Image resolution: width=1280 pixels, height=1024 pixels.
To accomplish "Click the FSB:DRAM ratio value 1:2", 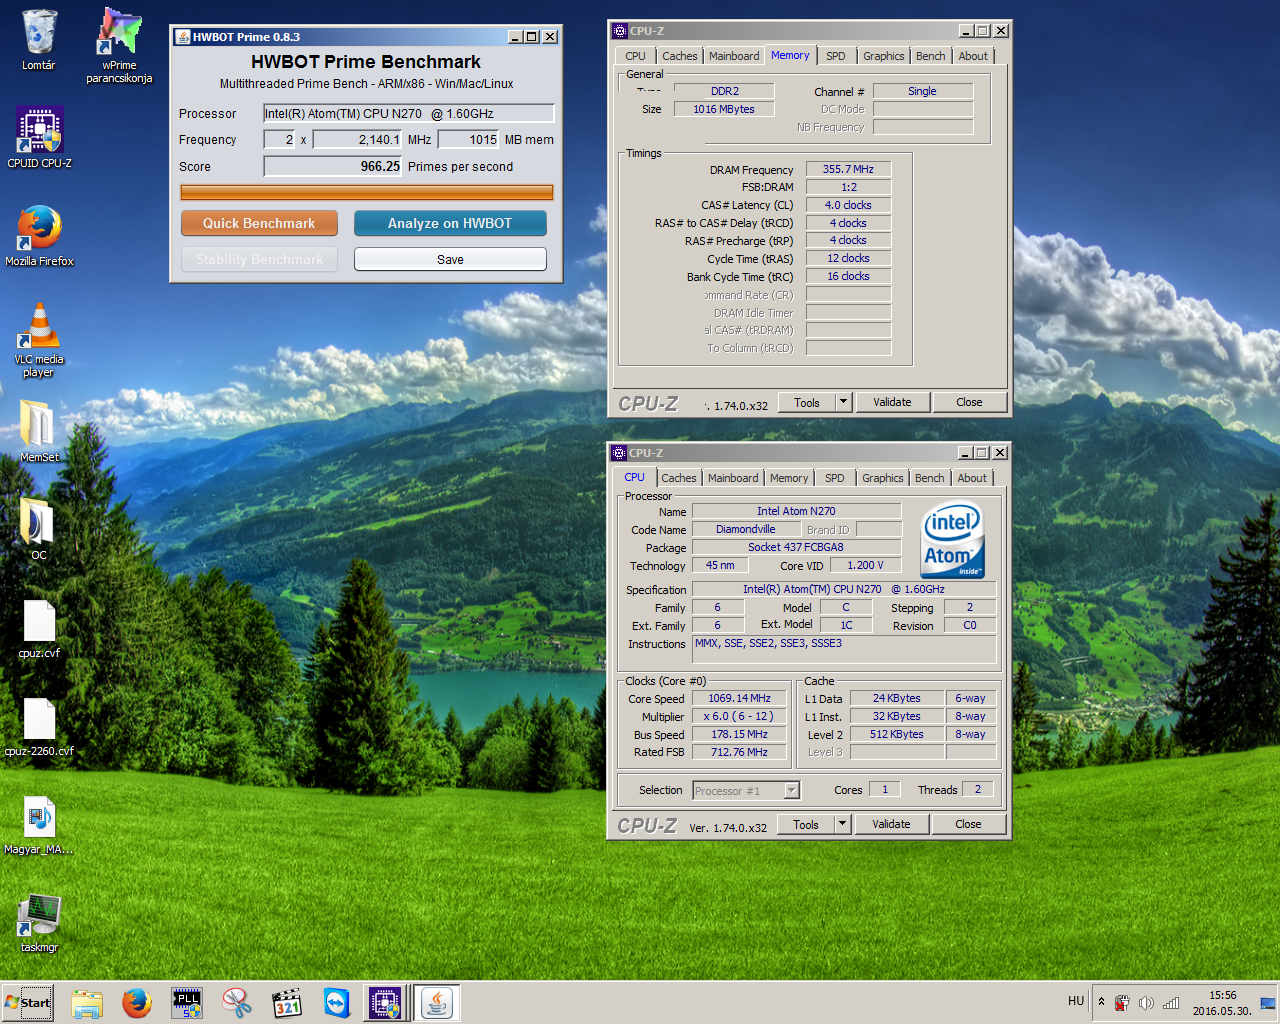I will click(x=848, y=187).
